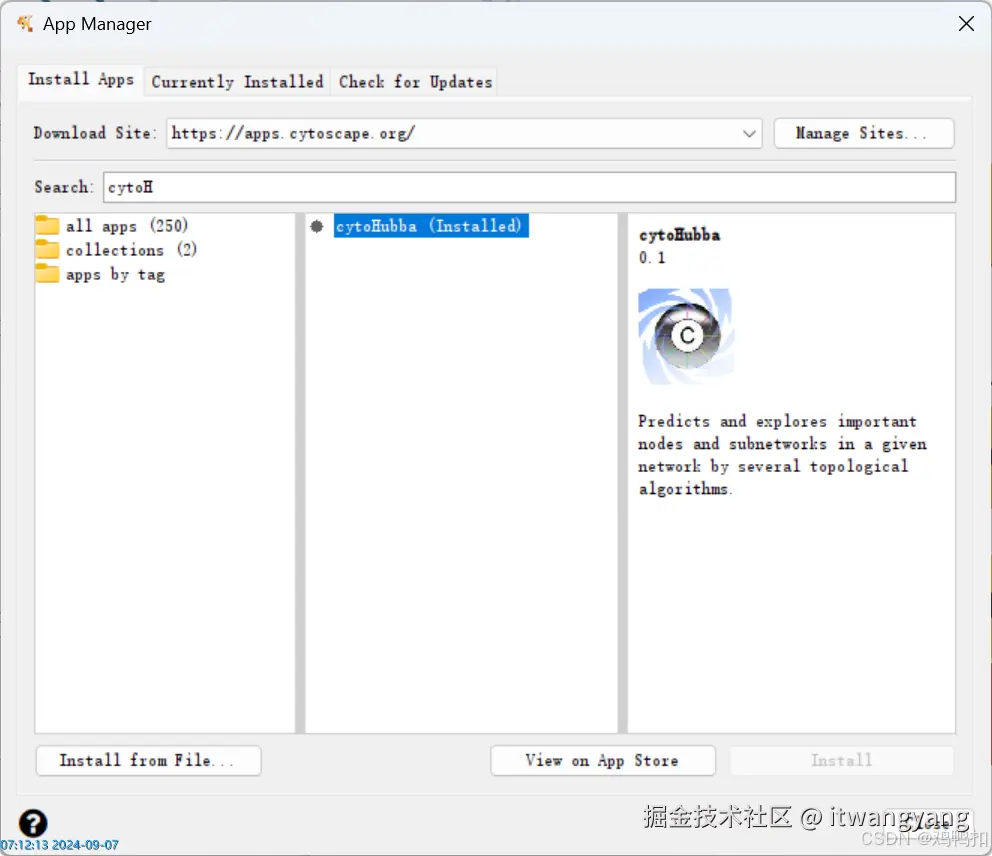
Task: Select the apps by tag category
Action: [x=115, y=275]
